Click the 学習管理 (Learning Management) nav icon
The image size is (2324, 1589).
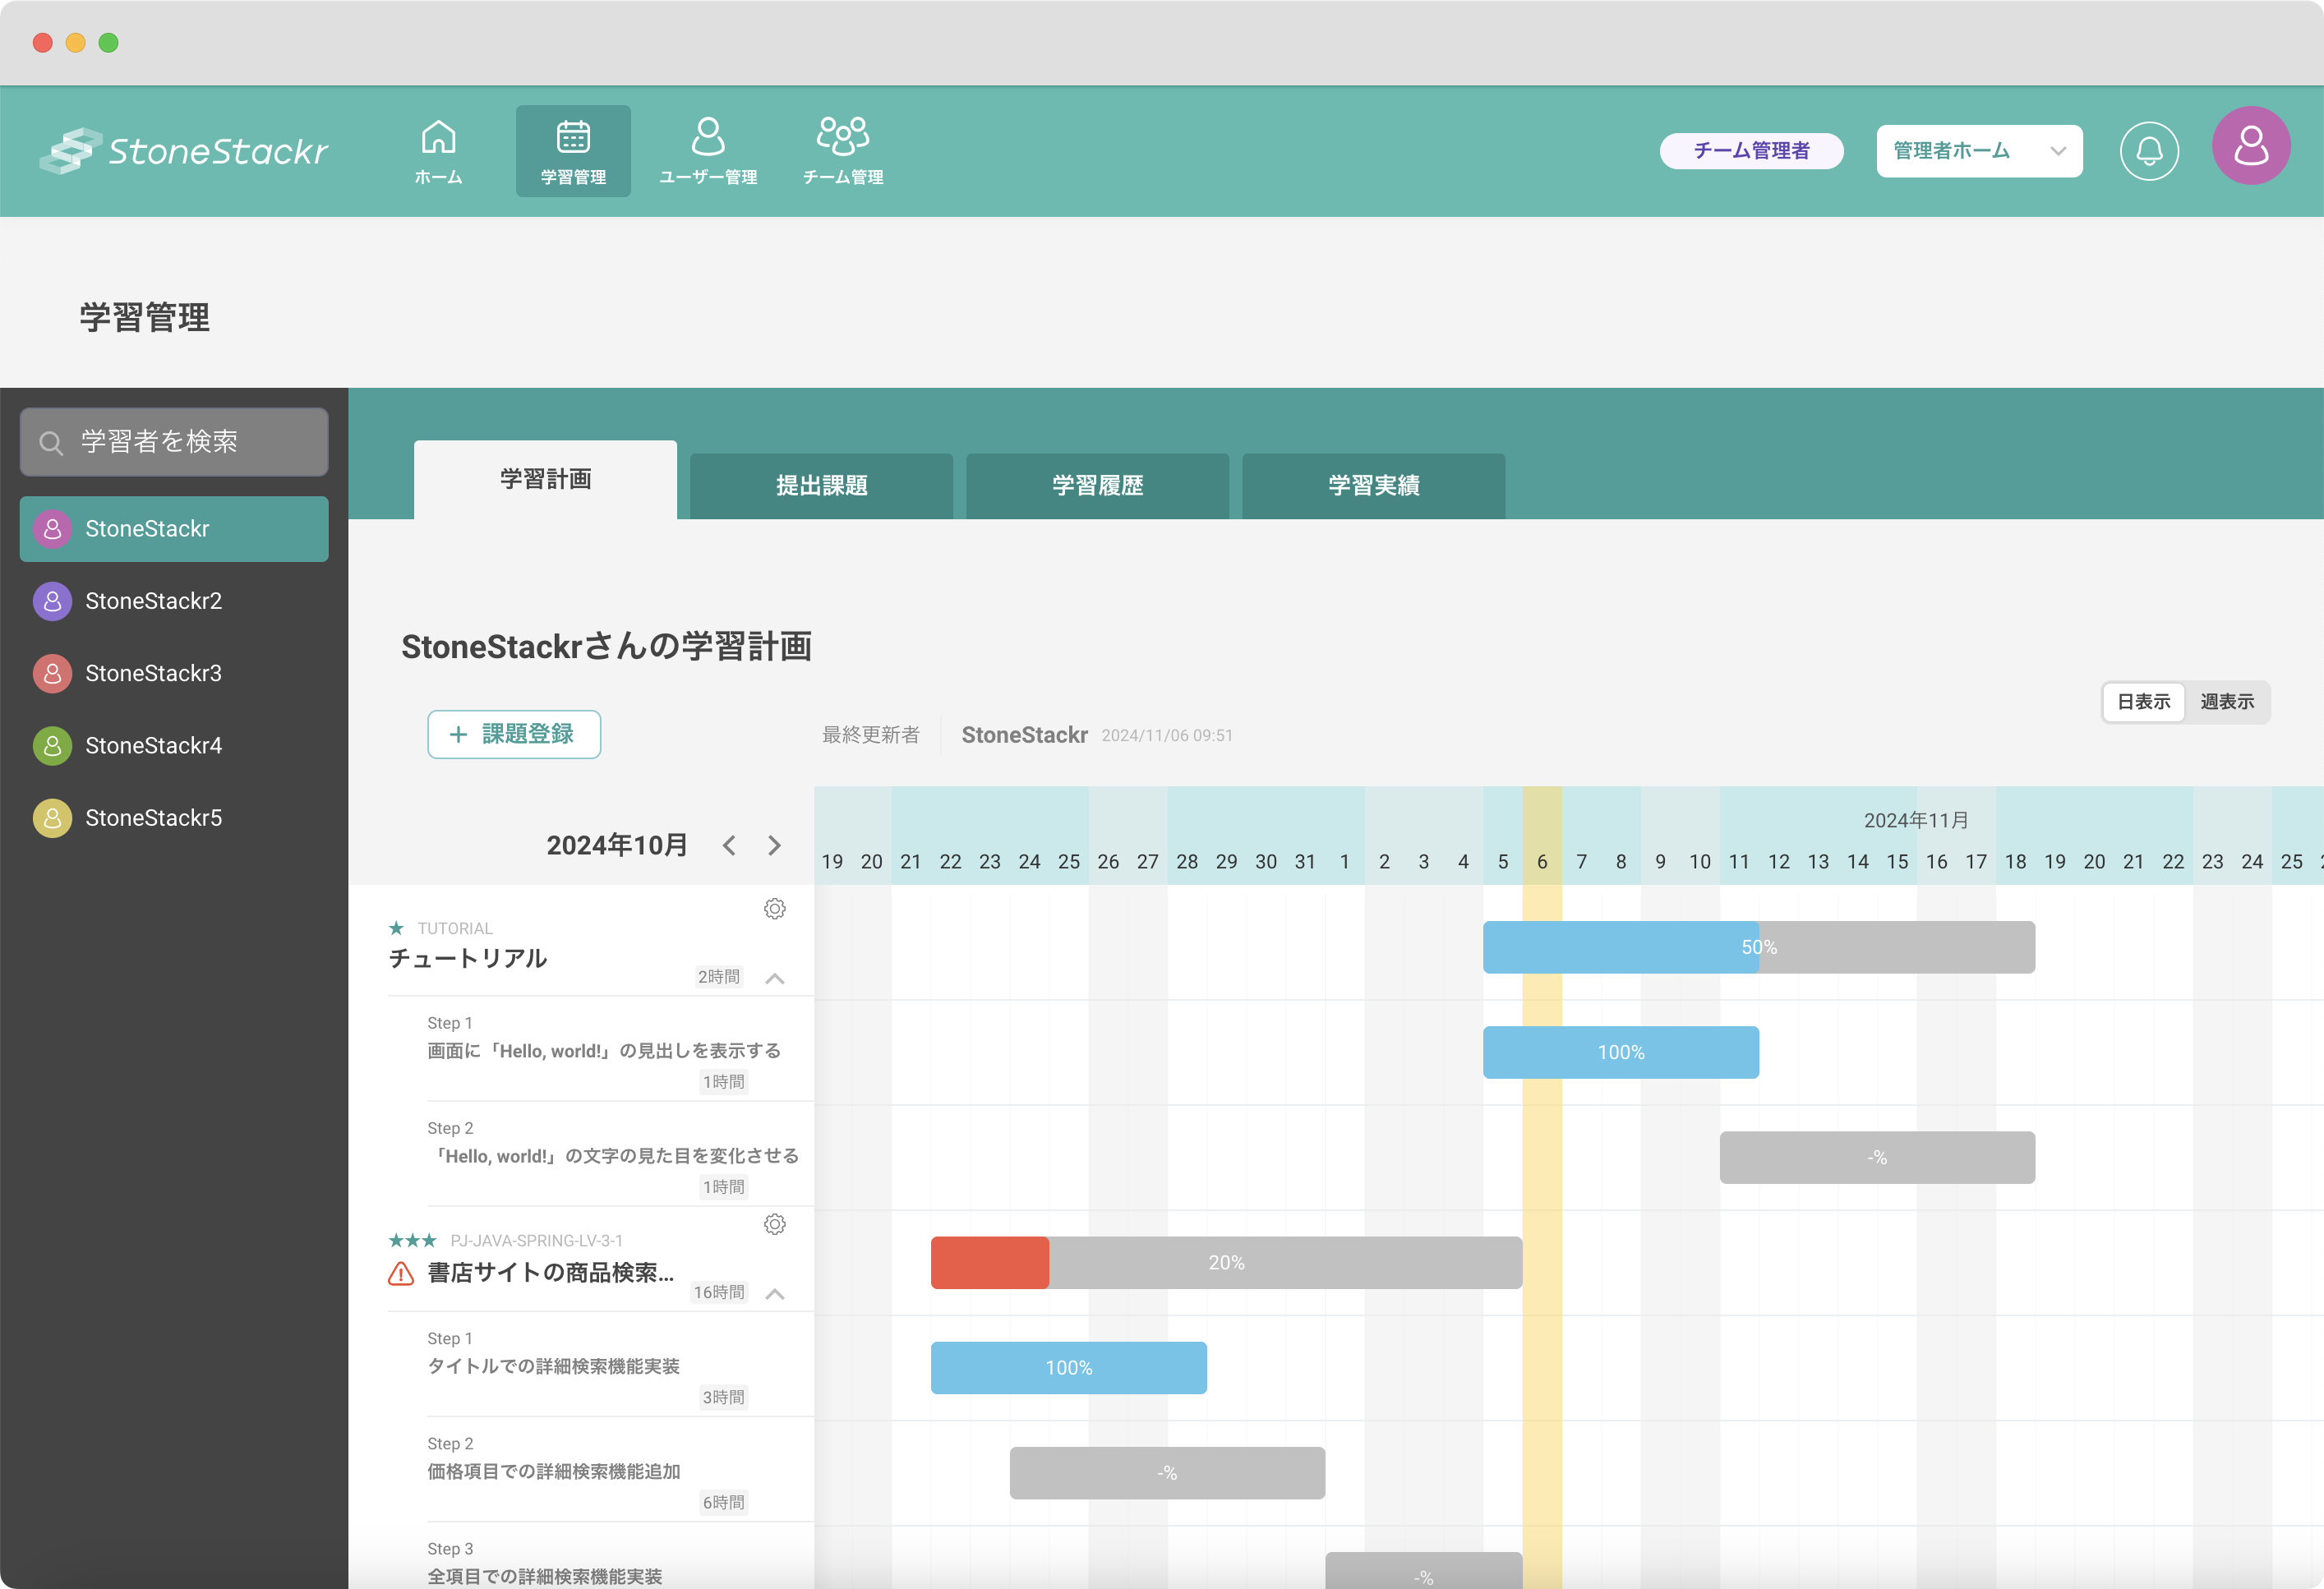pyautogui.click(x=572, y=150)
